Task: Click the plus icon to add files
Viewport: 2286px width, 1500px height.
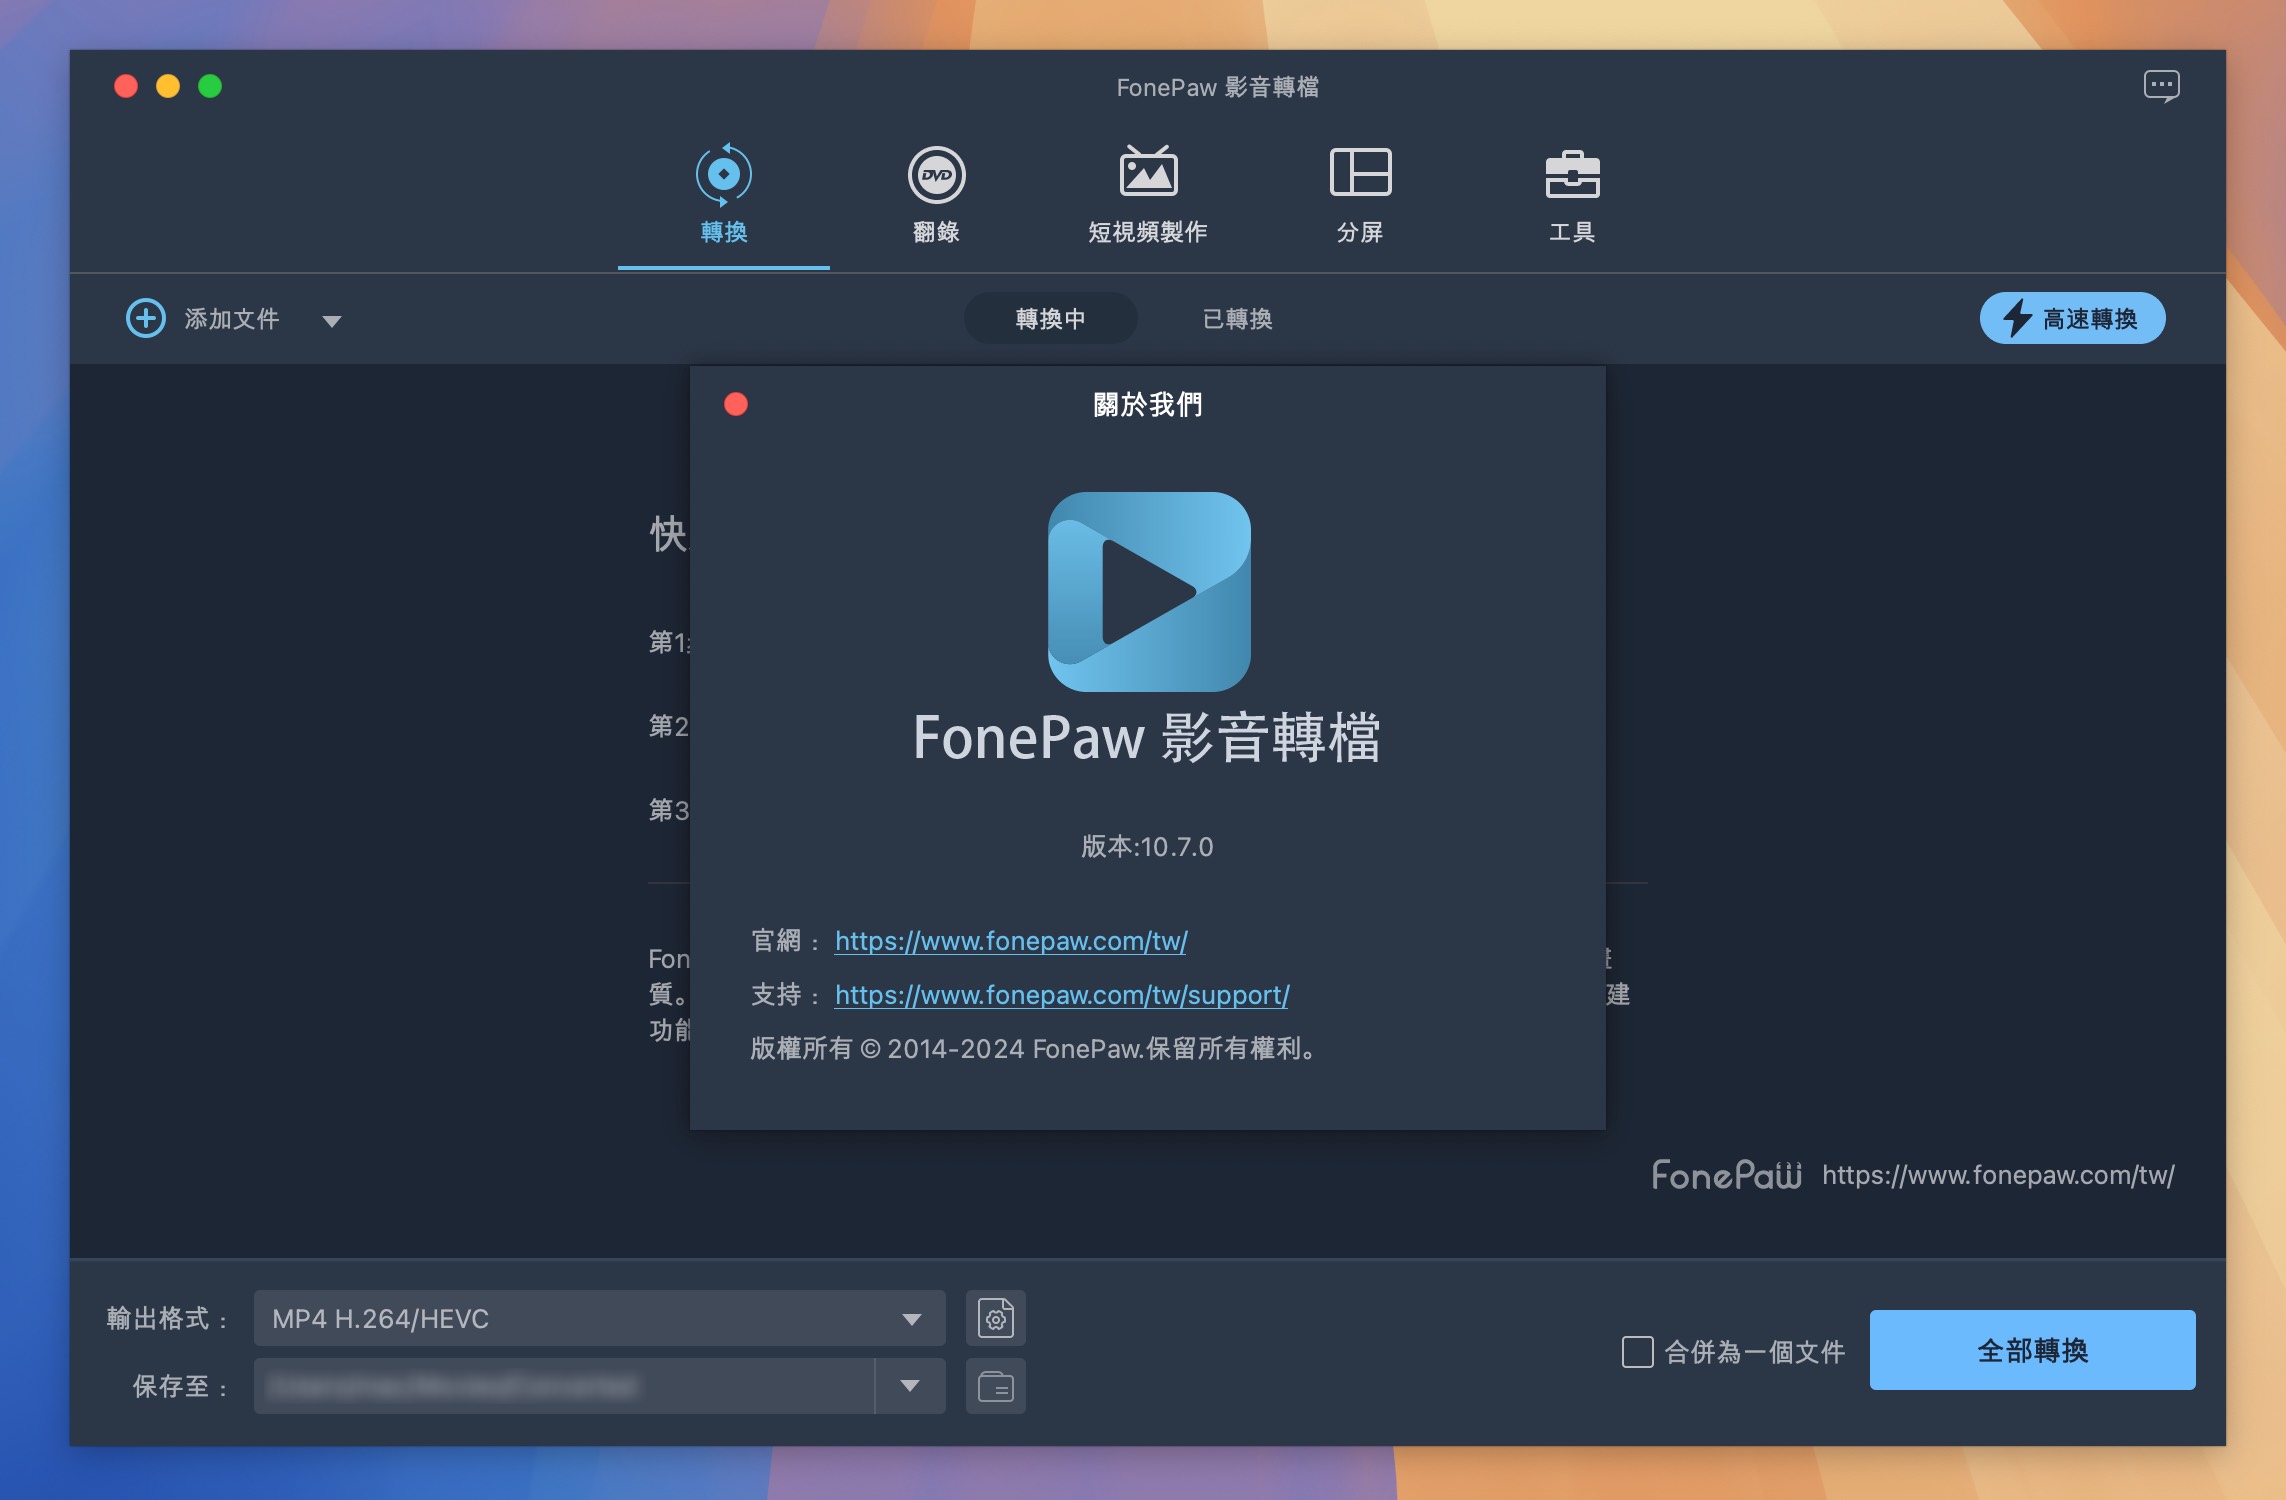Action: coord(146,318)
